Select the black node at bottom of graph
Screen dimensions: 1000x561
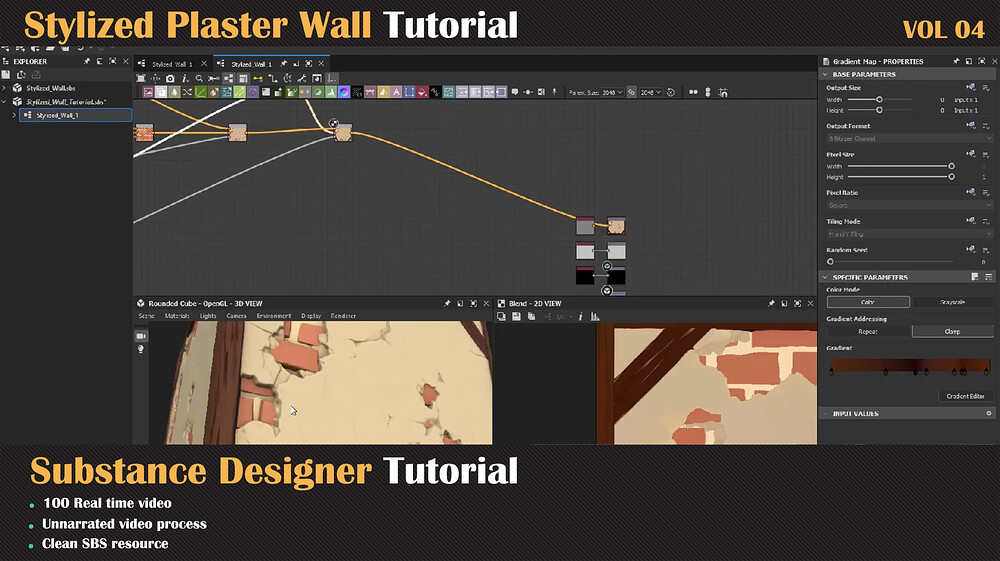click(585, 276)
